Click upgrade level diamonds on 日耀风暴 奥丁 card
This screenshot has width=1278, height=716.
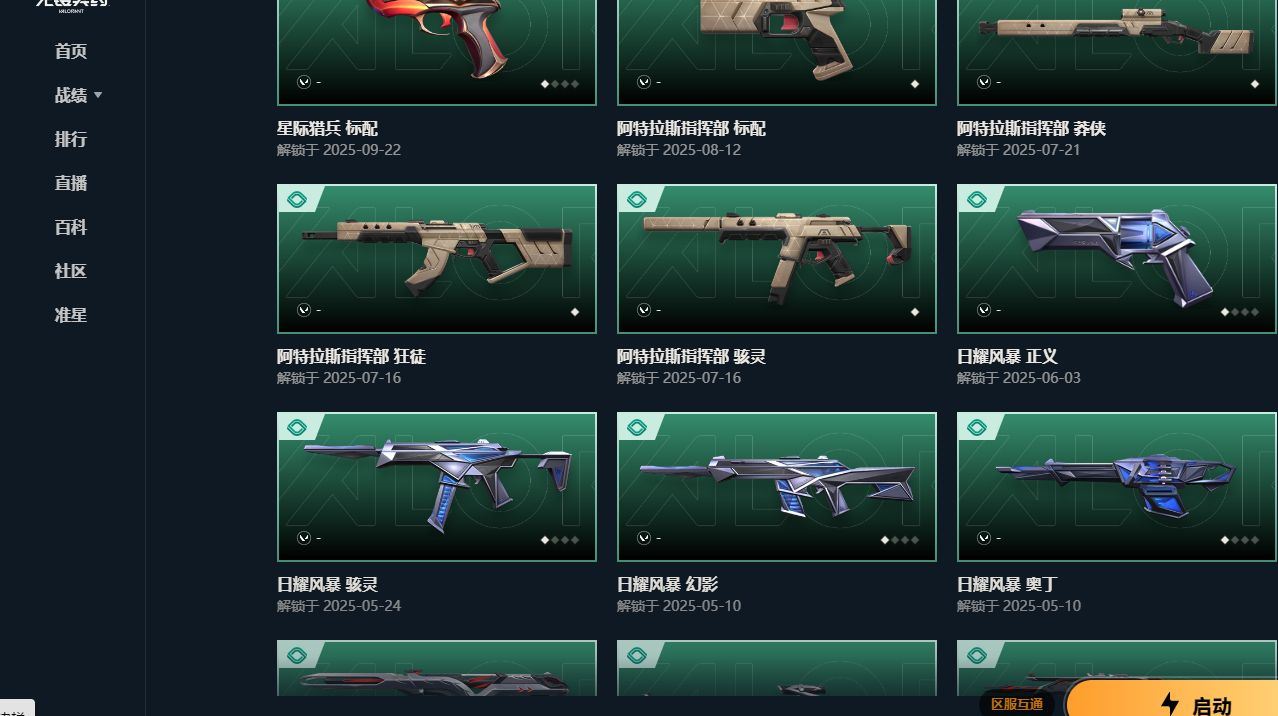(1240, 540)
